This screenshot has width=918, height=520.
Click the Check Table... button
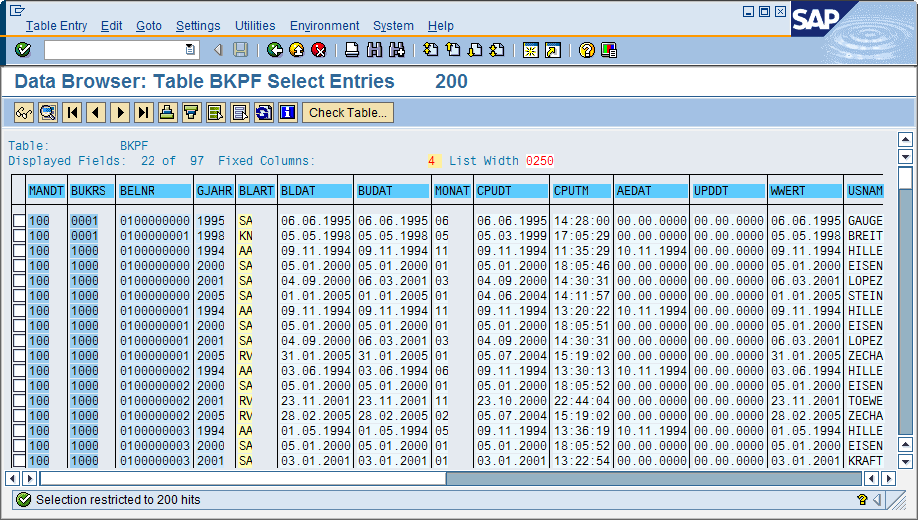point(347,113)
